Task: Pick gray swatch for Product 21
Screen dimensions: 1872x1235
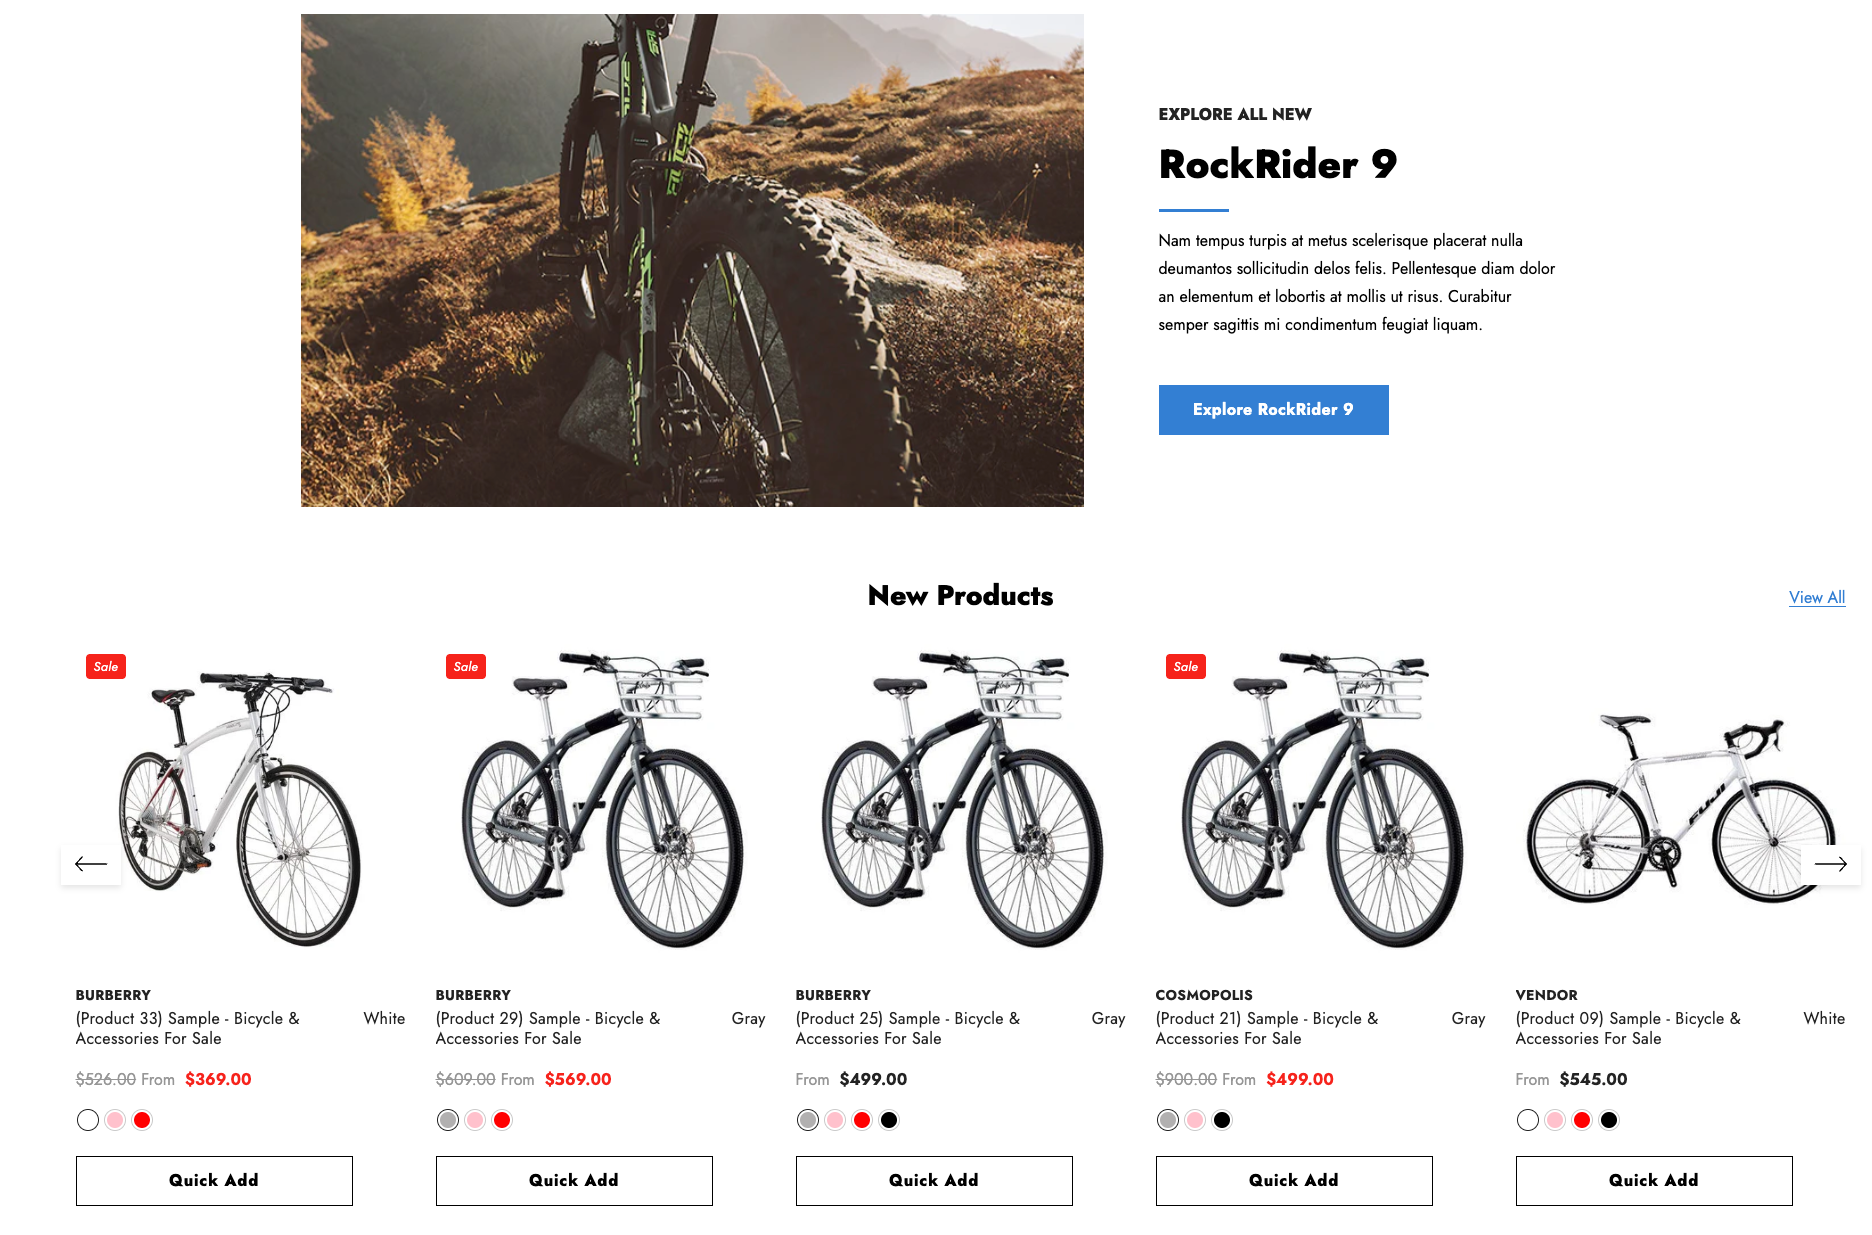Action: coord(1168,1120)
